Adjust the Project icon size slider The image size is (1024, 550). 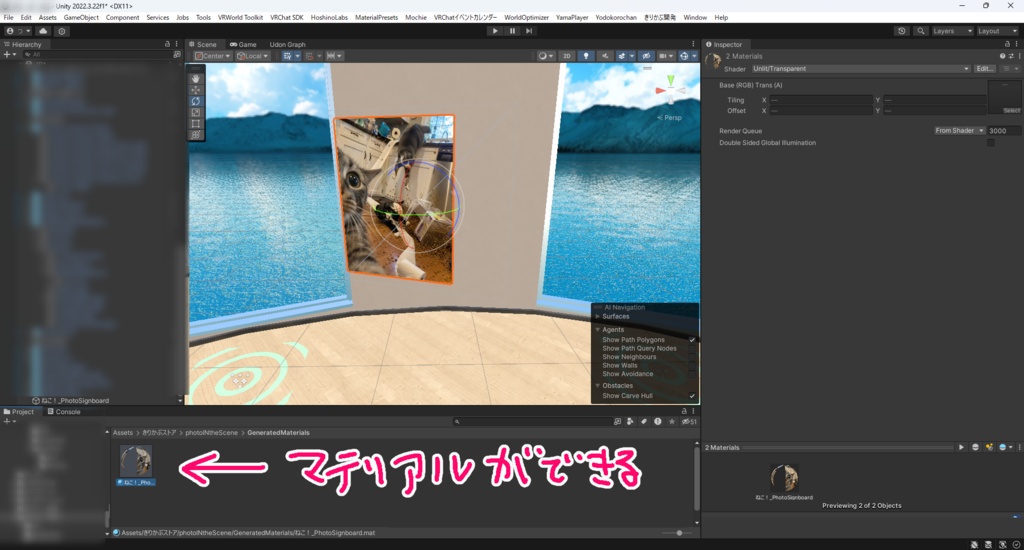point(679,533)
